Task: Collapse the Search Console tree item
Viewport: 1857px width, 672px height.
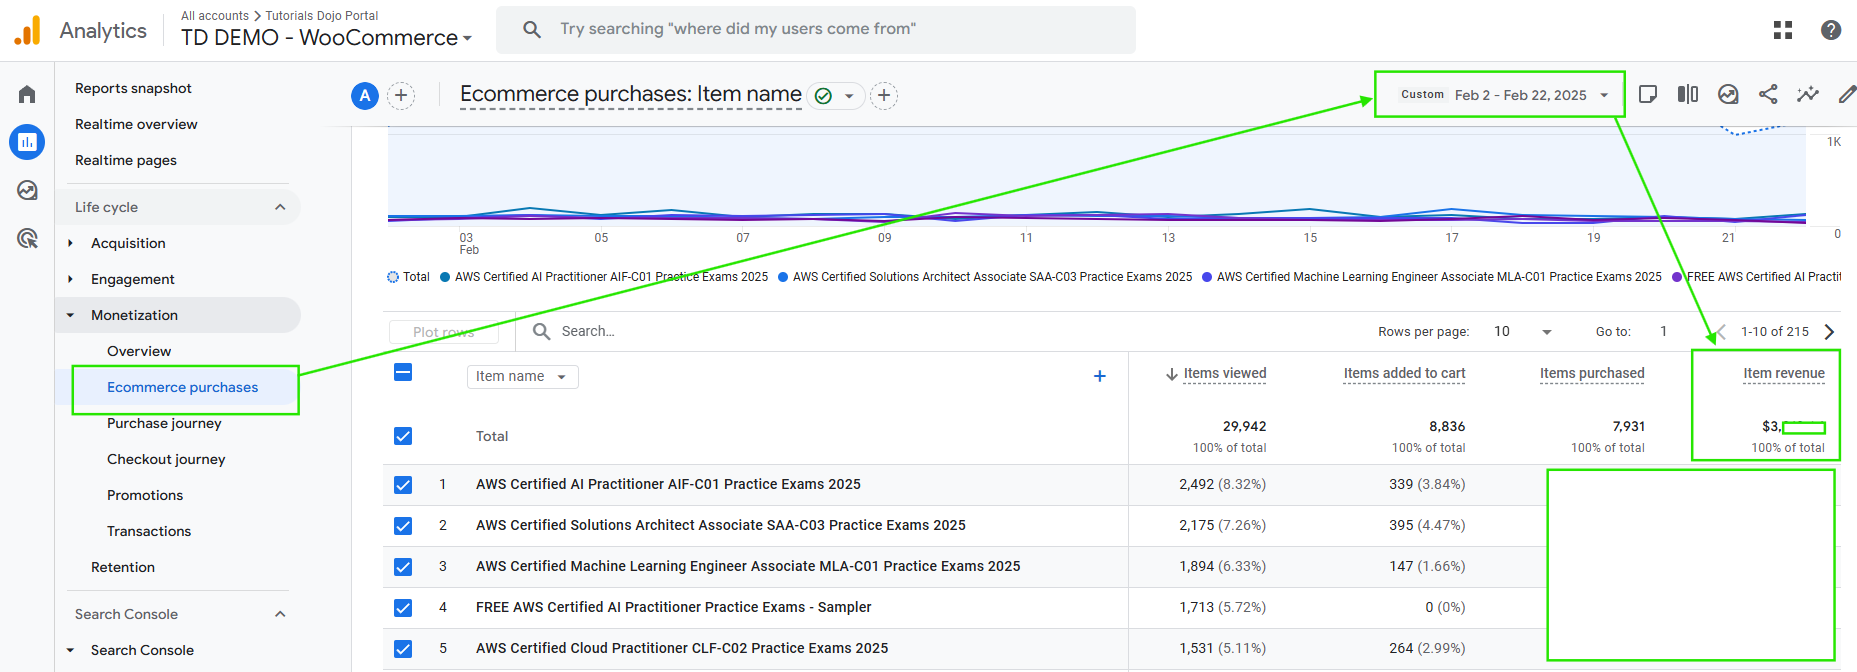Action: [70, 650]
